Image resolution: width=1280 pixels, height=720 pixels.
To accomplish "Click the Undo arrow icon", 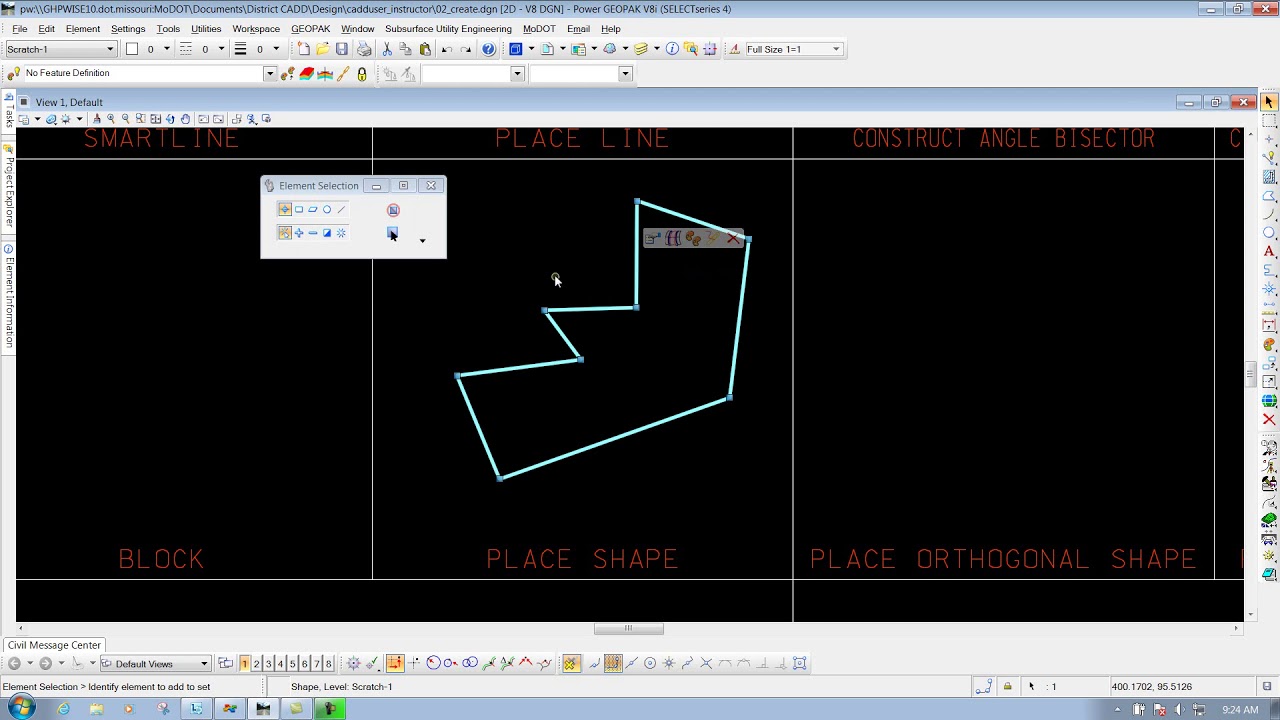I will tap(447, 49).
